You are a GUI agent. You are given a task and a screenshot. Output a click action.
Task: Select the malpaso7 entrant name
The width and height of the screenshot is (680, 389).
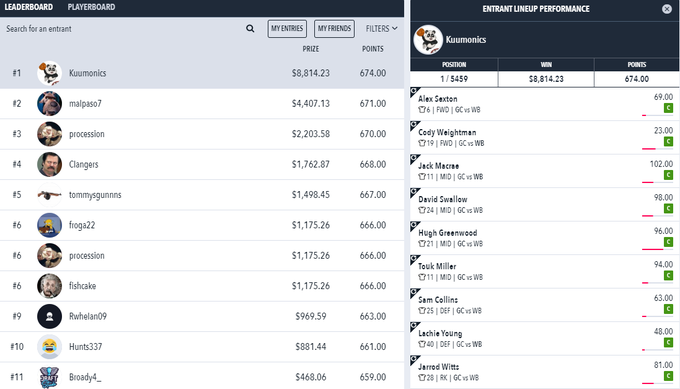pyautogui.click(x=85, y=104)
